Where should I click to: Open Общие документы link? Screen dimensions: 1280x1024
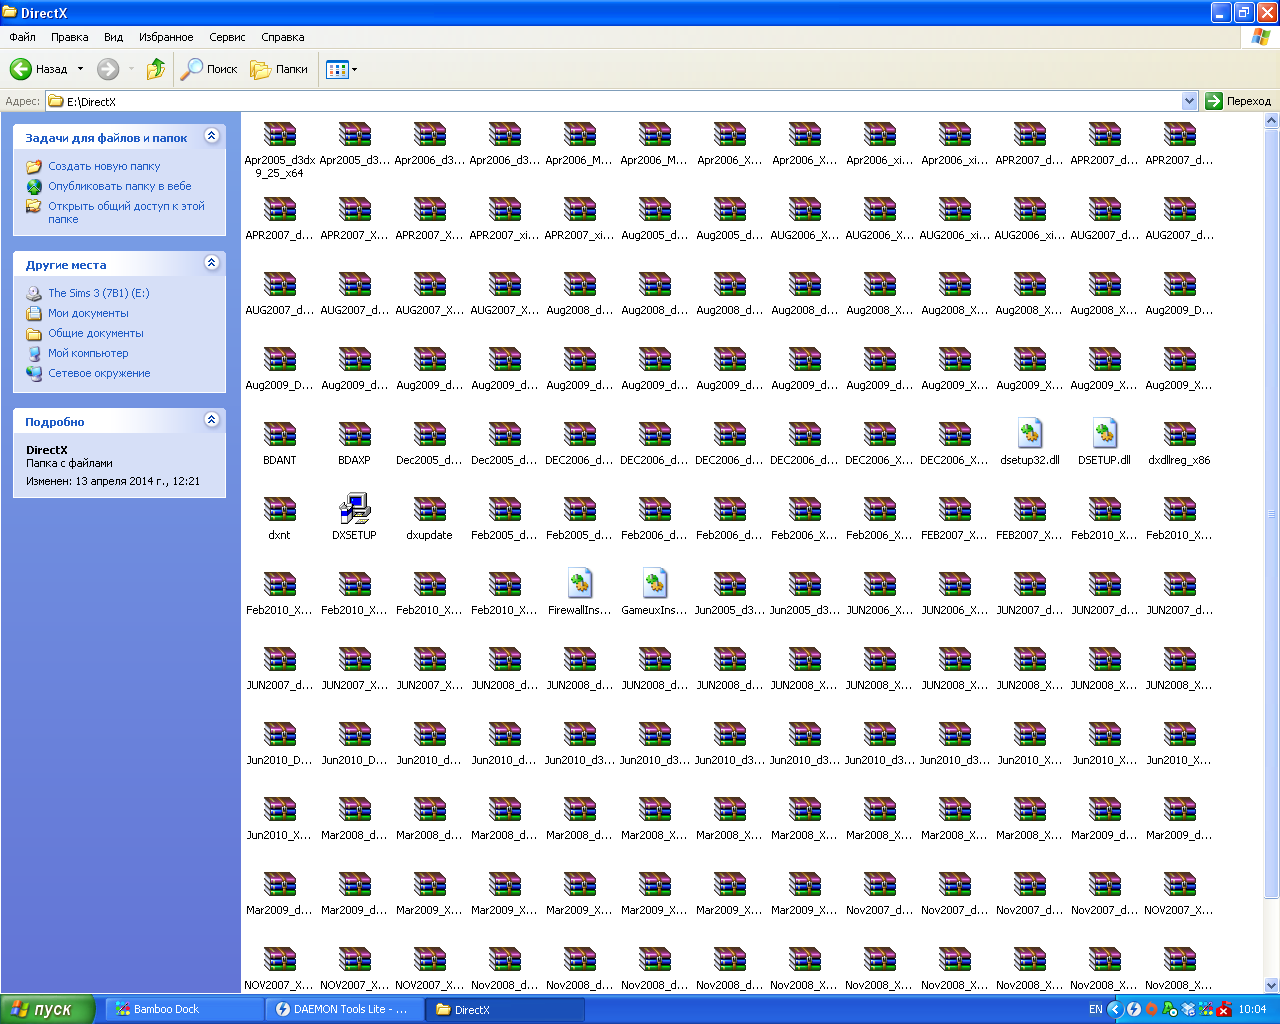tap(96, 333)
